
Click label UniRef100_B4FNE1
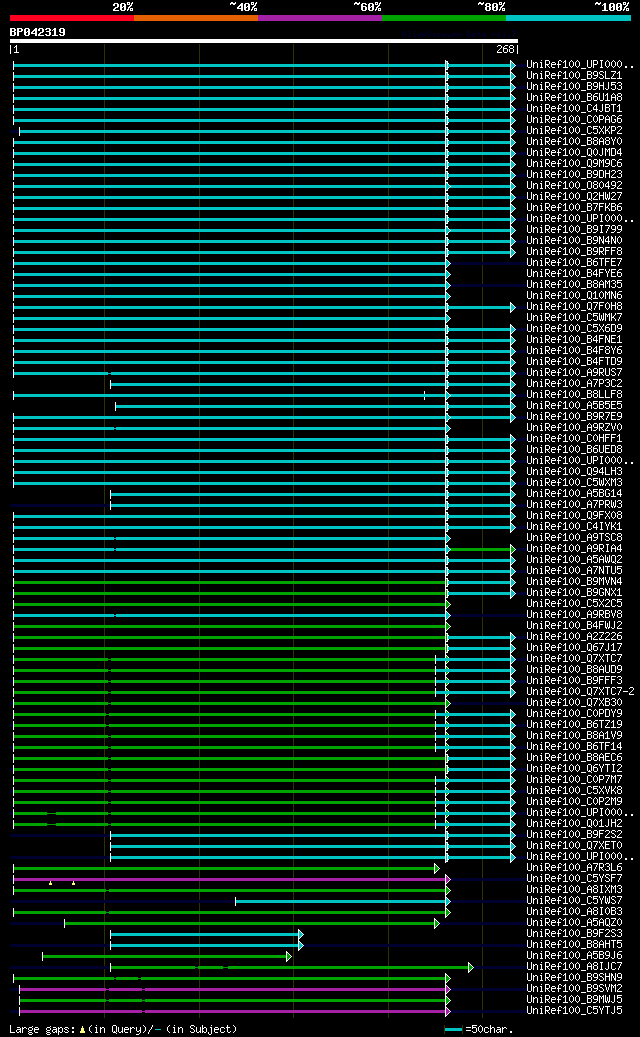pos(574,339)
